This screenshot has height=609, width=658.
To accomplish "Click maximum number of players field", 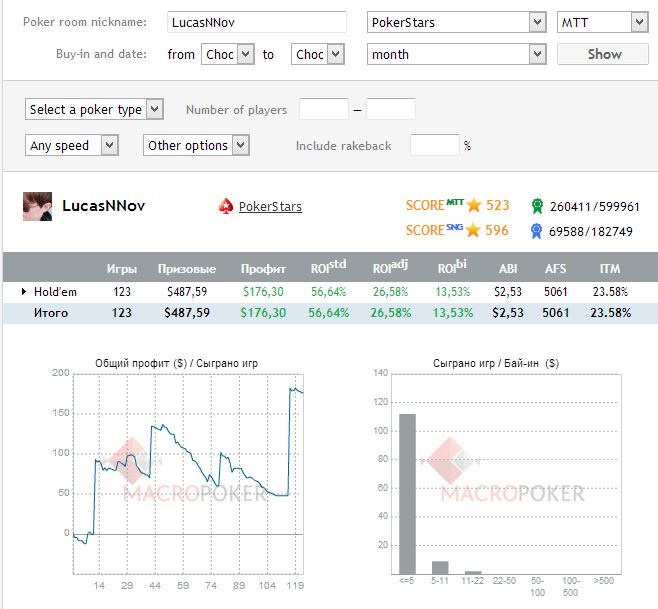I will coord(391,109).
